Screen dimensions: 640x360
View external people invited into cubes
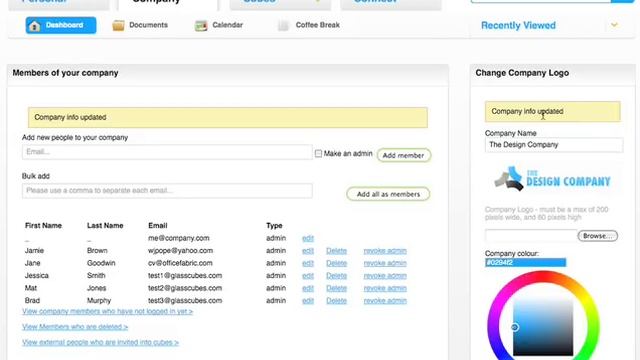pos(100,342)
